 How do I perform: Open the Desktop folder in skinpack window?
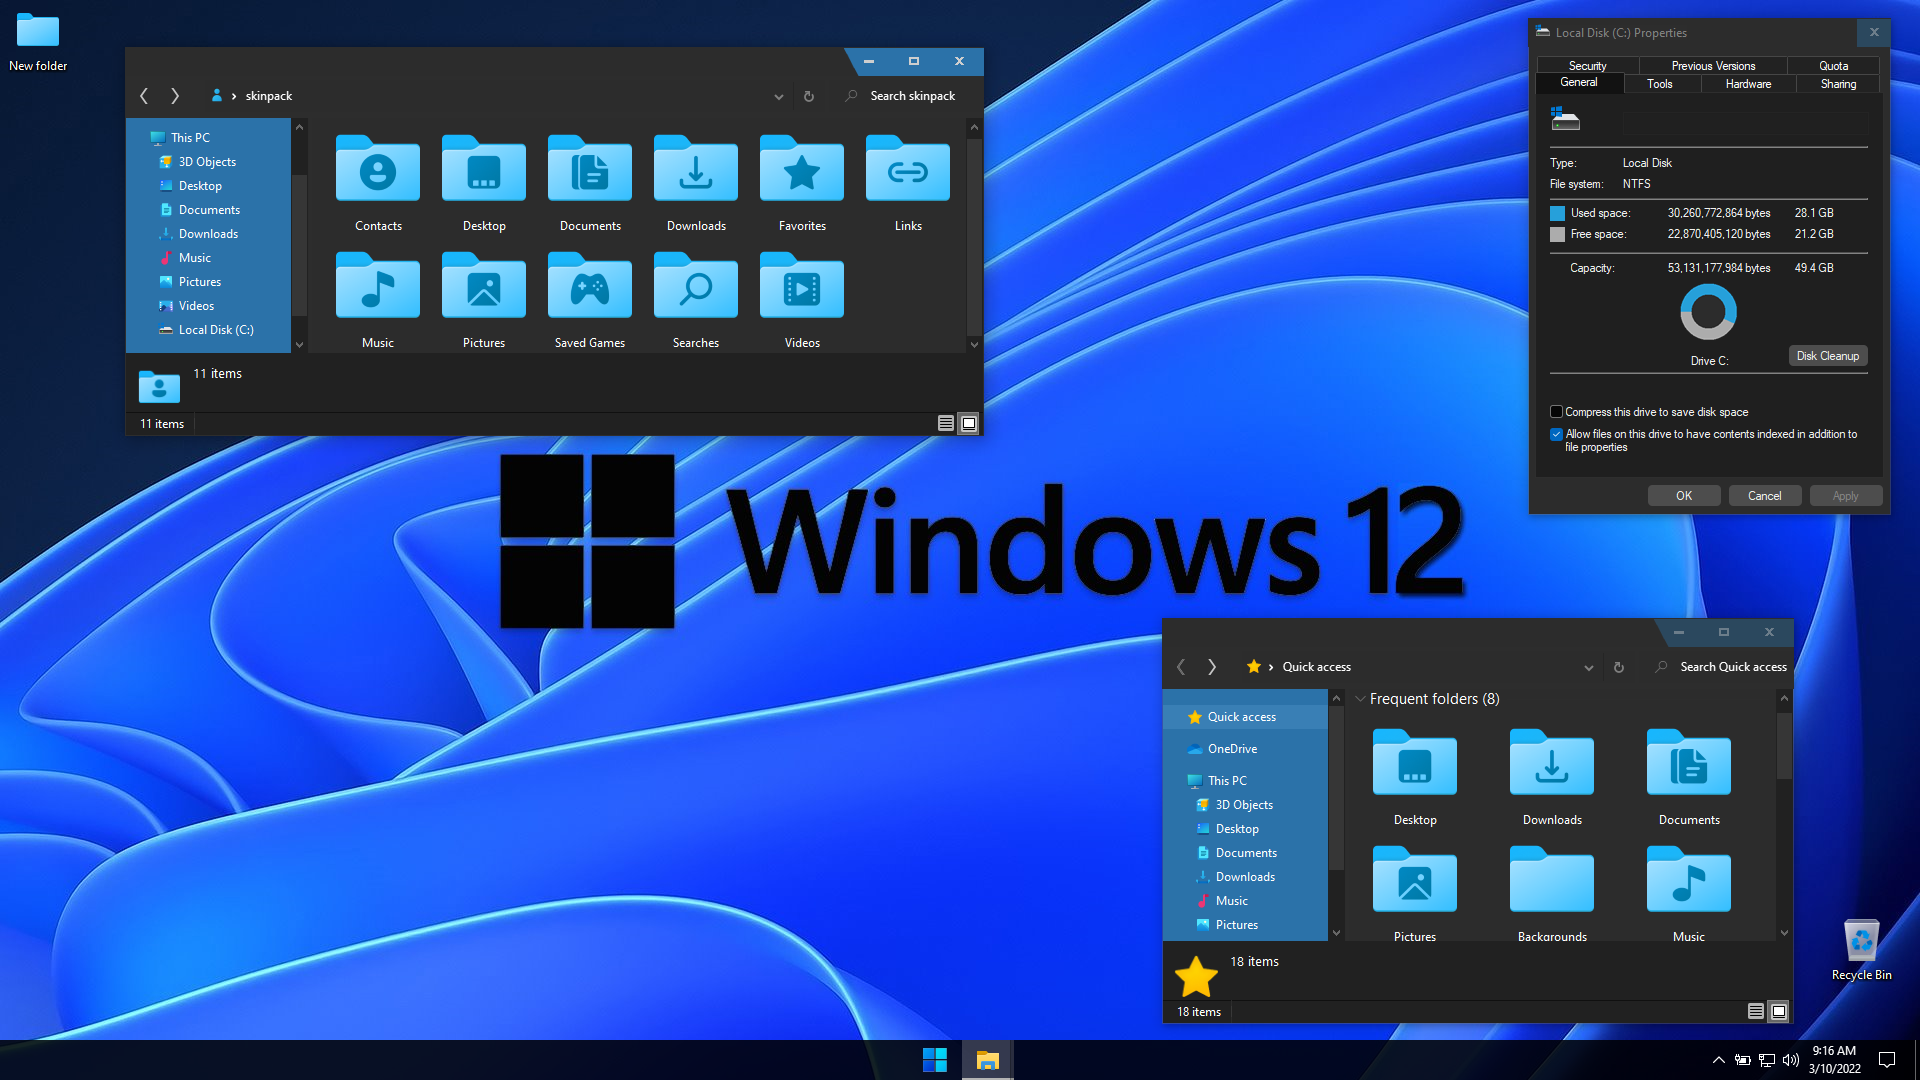pos(484,184)
